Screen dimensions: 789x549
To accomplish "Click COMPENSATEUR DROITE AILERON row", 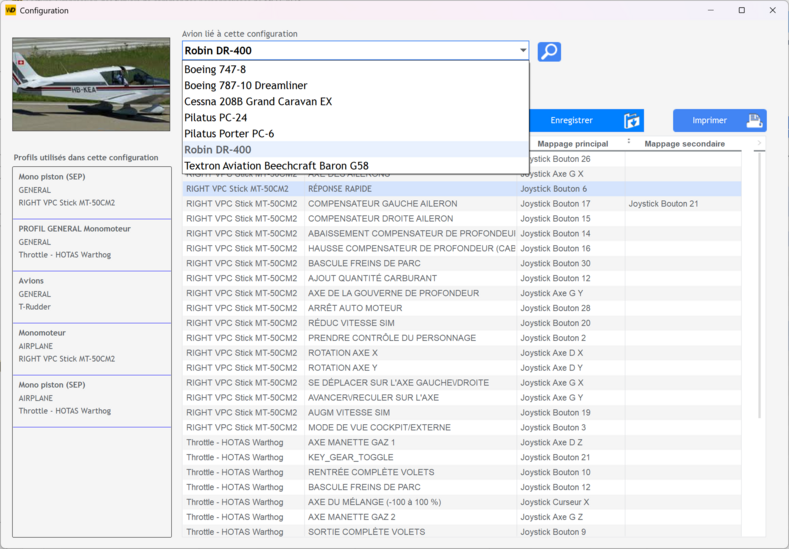I will [462, 219].
